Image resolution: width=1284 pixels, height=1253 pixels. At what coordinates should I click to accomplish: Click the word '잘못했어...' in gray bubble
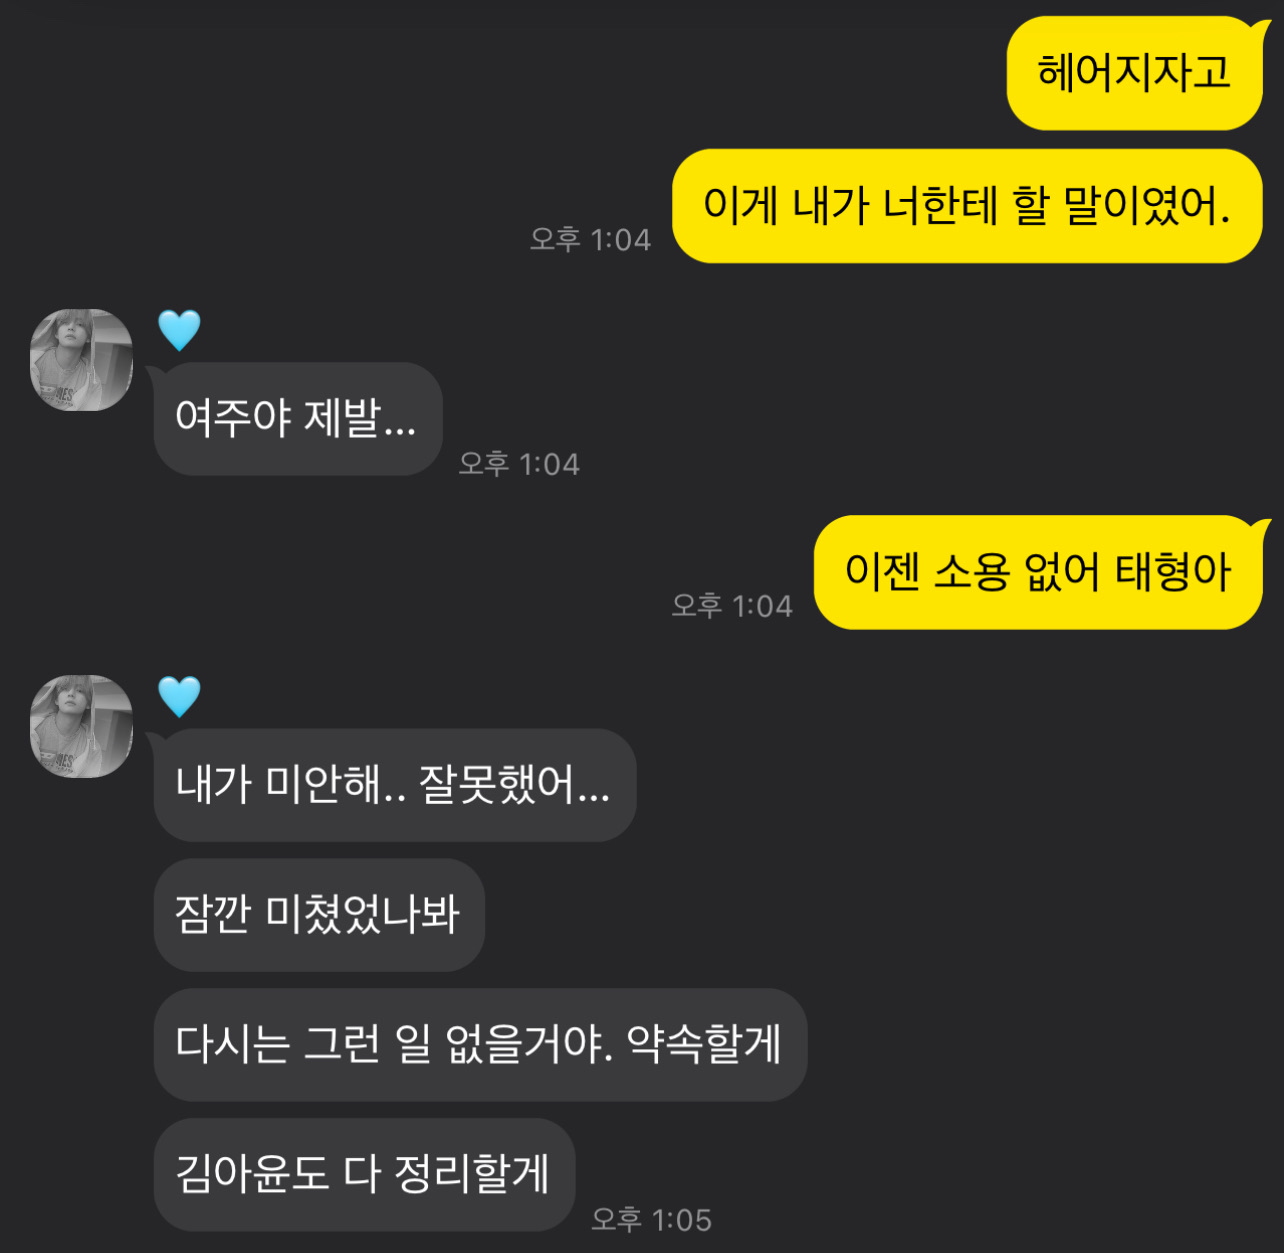coord(514,784)
